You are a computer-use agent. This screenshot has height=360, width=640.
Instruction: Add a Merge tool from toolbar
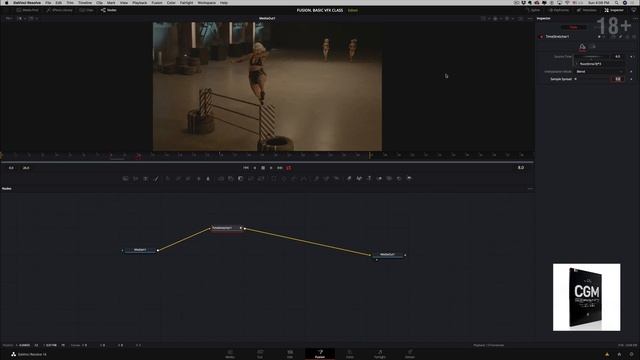[x=220, y=179]
